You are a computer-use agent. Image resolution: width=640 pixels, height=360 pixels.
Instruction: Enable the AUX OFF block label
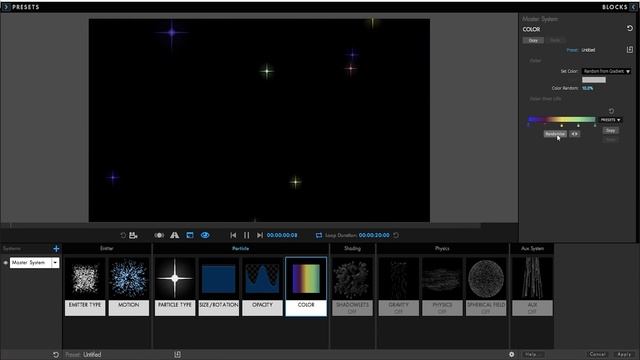[x=532, y=308]
